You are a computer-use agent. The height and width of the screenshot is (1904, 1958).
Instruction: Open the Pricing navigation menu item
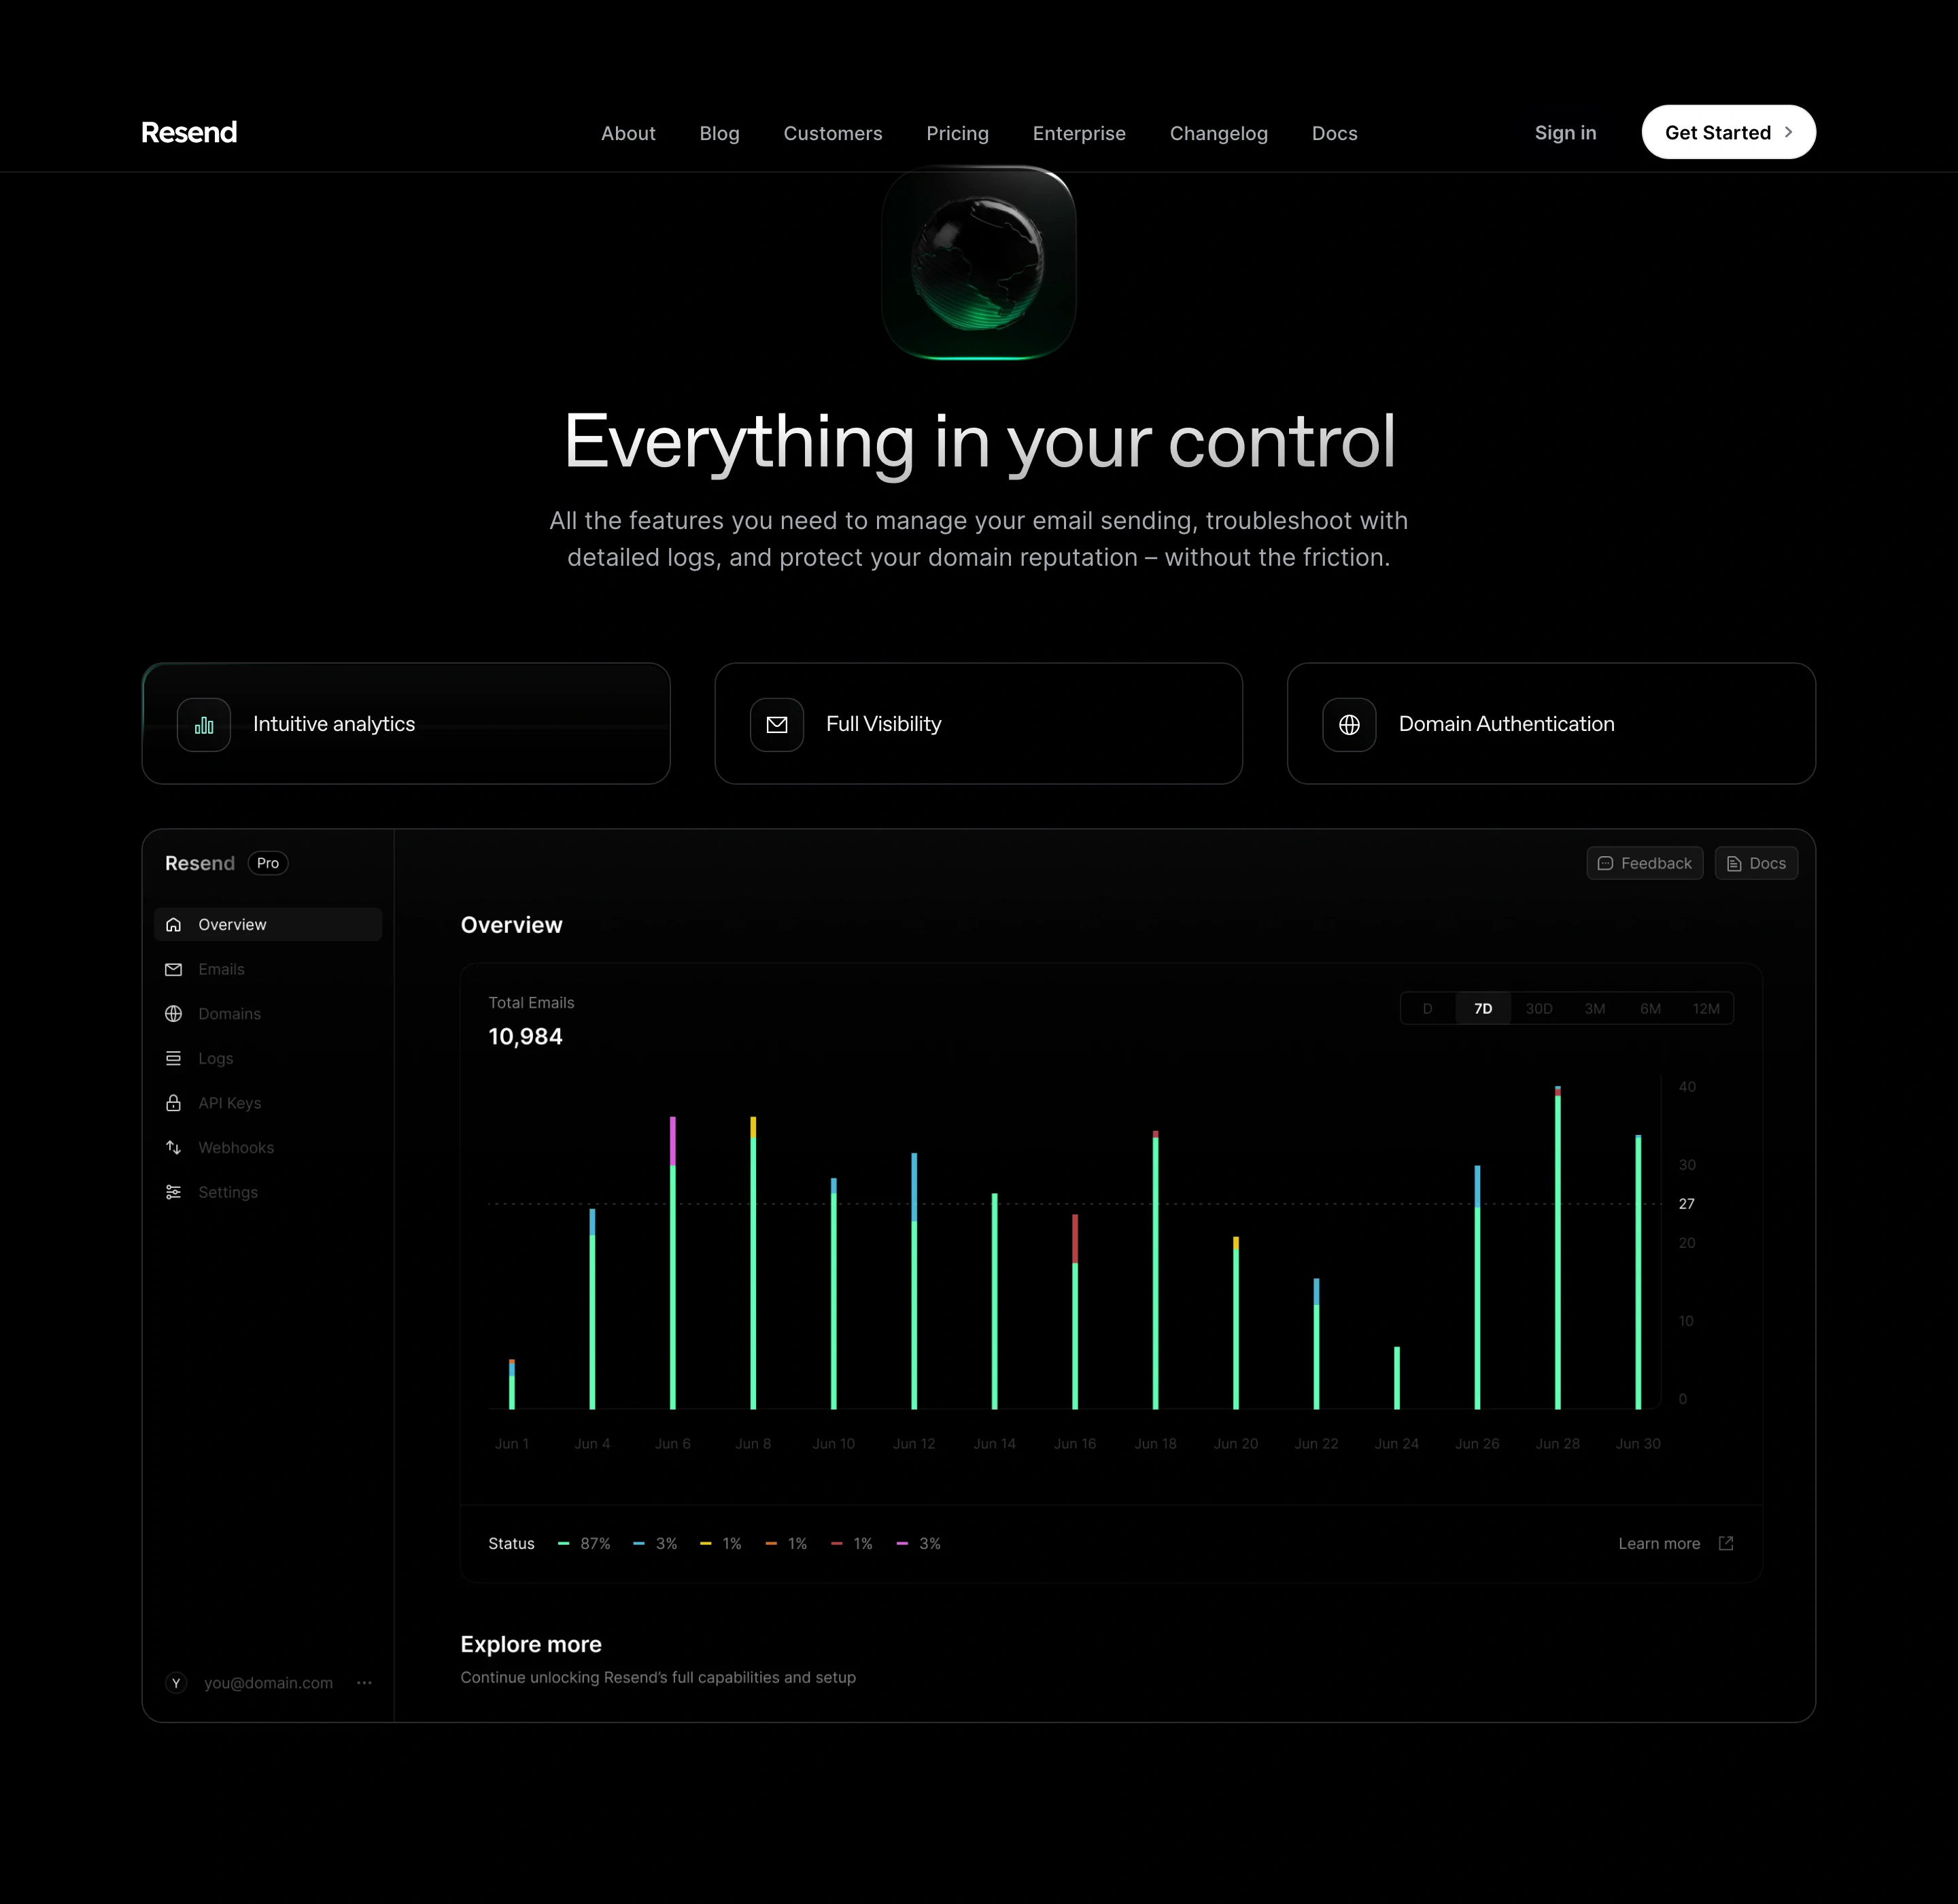point(958,133)
